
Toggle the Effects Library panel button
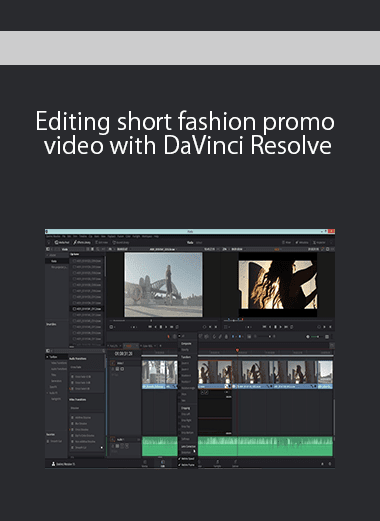click(82, 242)
